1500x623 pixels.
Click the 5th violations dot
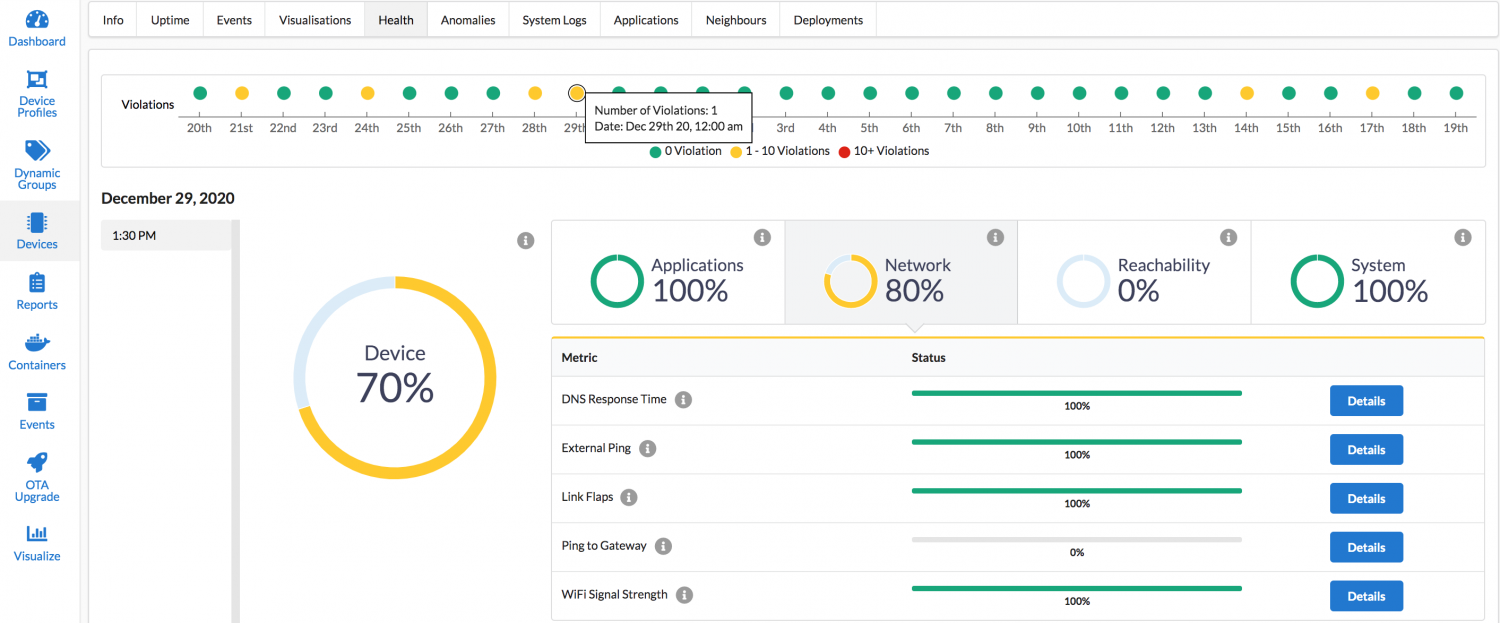[870, 93]
